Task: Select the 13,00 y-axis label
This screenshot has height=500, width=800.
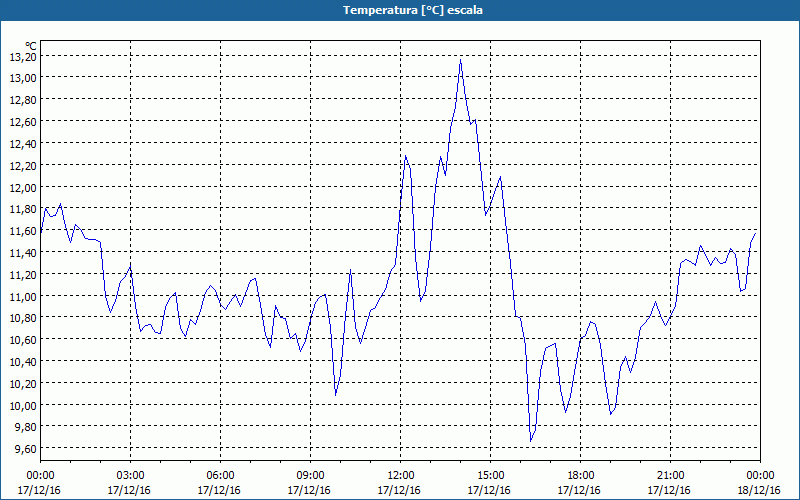Action: (x=23, y=78)
